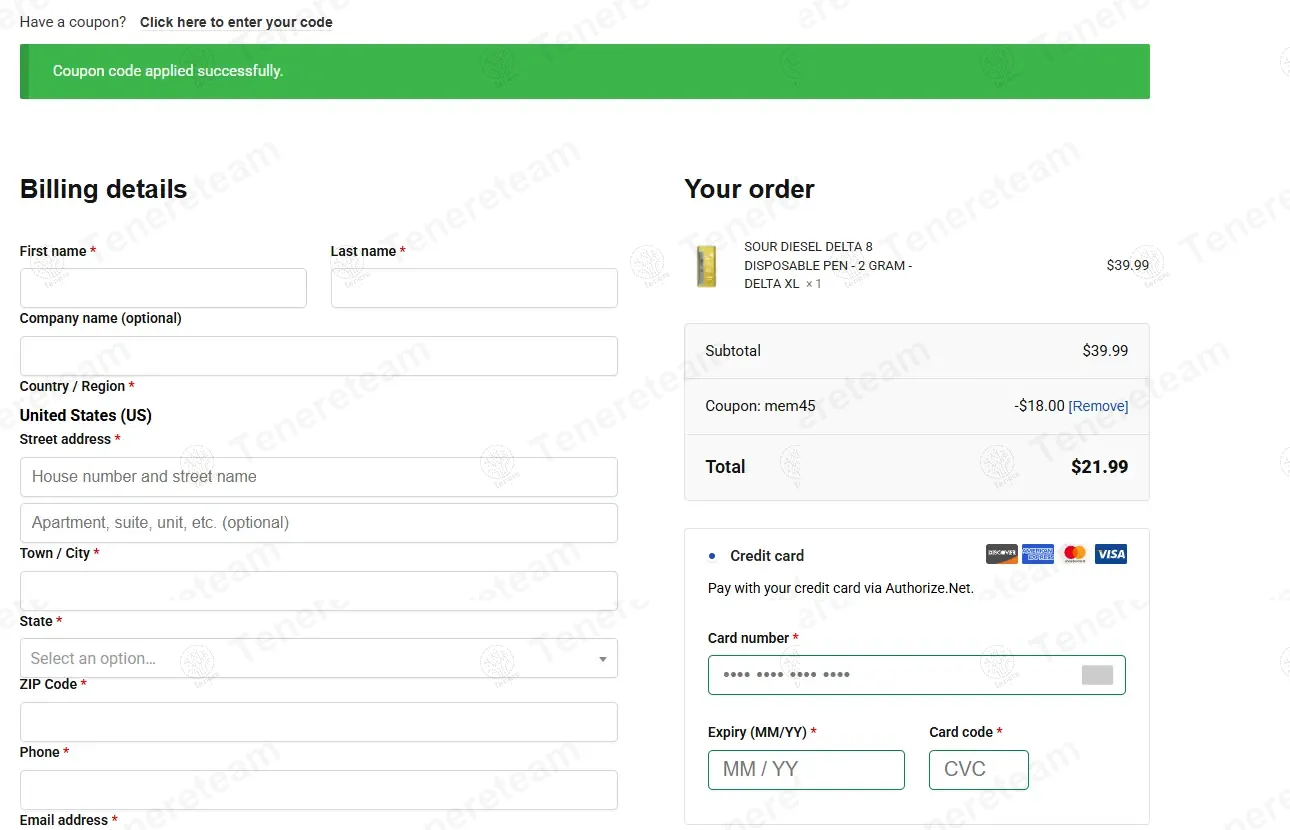Click the Visa card logo

coord(1110,554)
